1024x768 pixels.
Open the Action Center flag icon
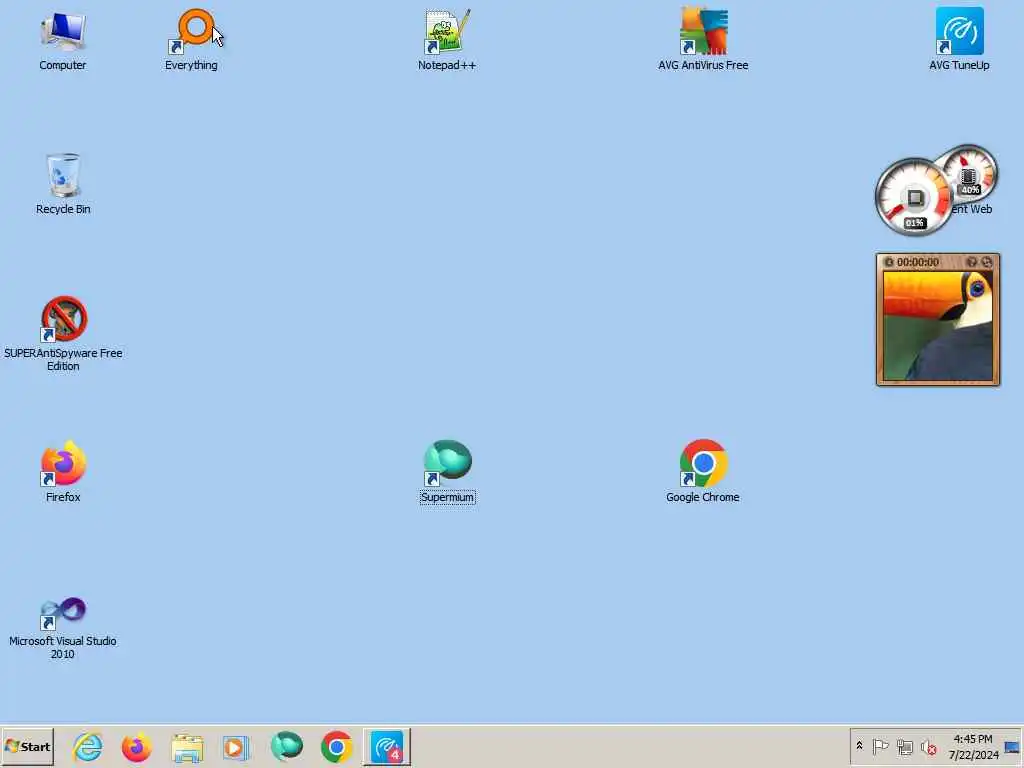coord(880,746)
